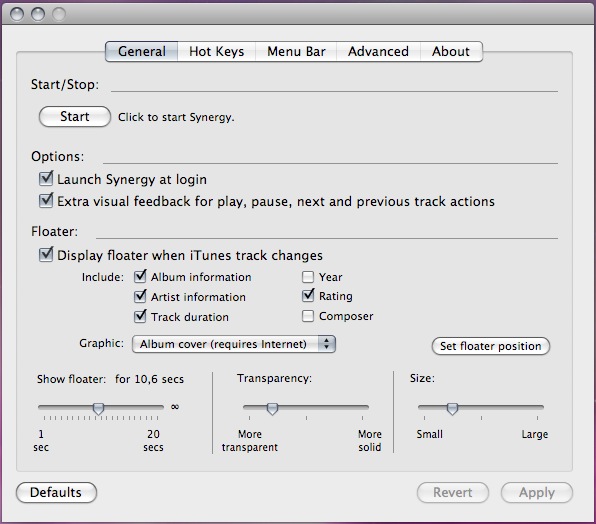Disable Display floater when iTunes track changes
The width and height of the screenshot is (596, 524).
coord(46,255)
